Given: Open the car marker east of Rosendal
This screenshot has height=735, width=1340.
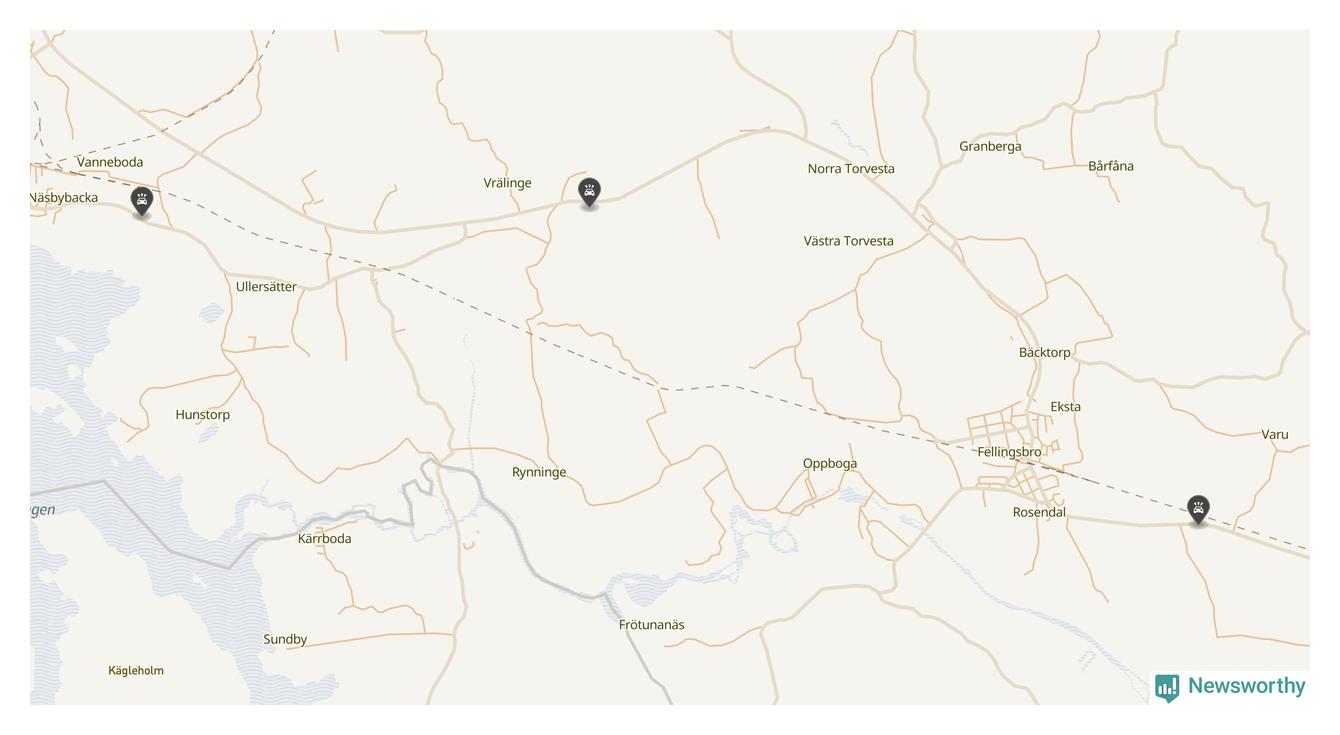Looking at the screenshot, I should tap(1198, 510).
